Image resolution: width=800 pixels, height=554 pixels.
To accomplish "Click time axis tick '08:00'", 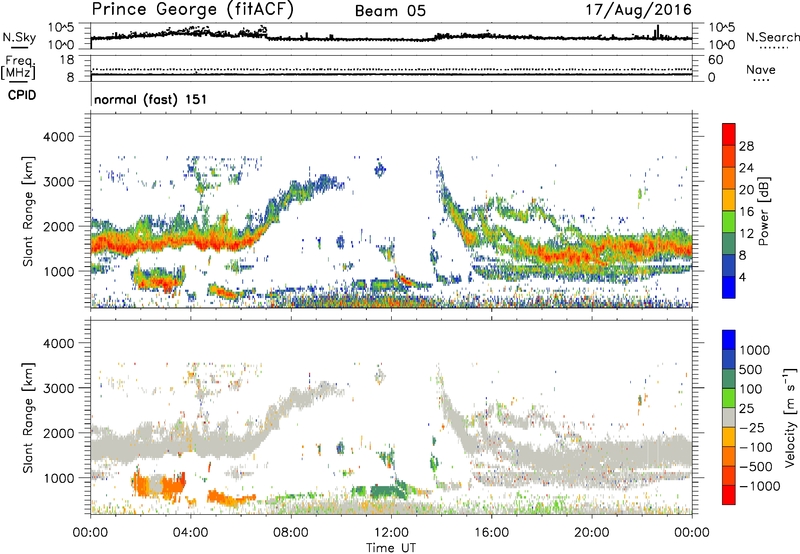I will click(x=291, y=533).
